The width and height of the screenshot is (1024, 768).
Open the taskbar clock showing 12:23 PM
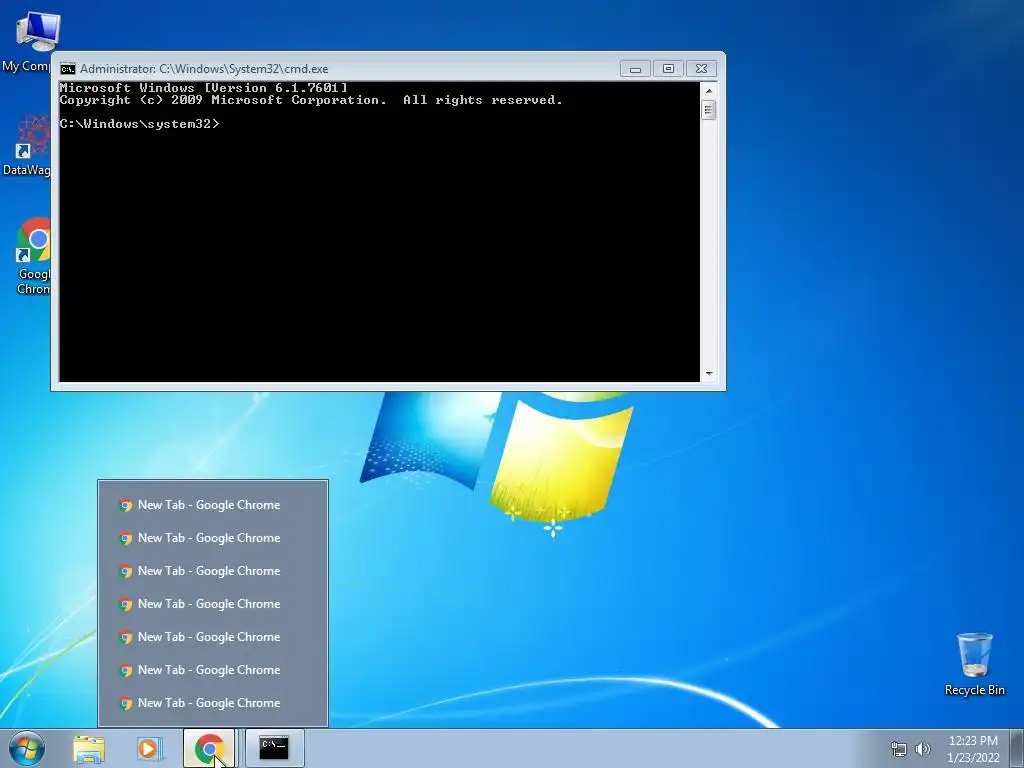(x=973, y=749)
